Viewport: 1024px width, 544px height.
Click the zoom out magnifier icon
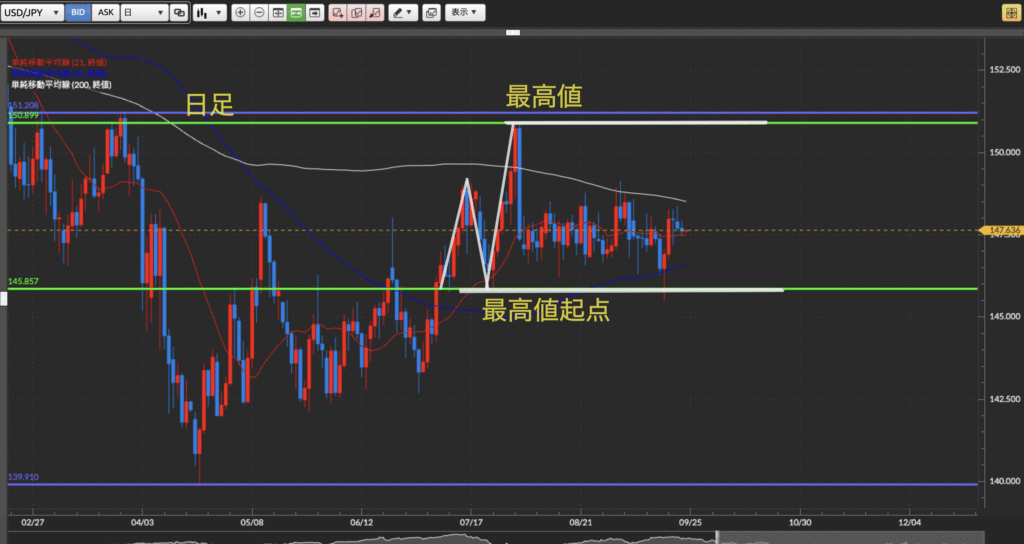tap(259, 13)
